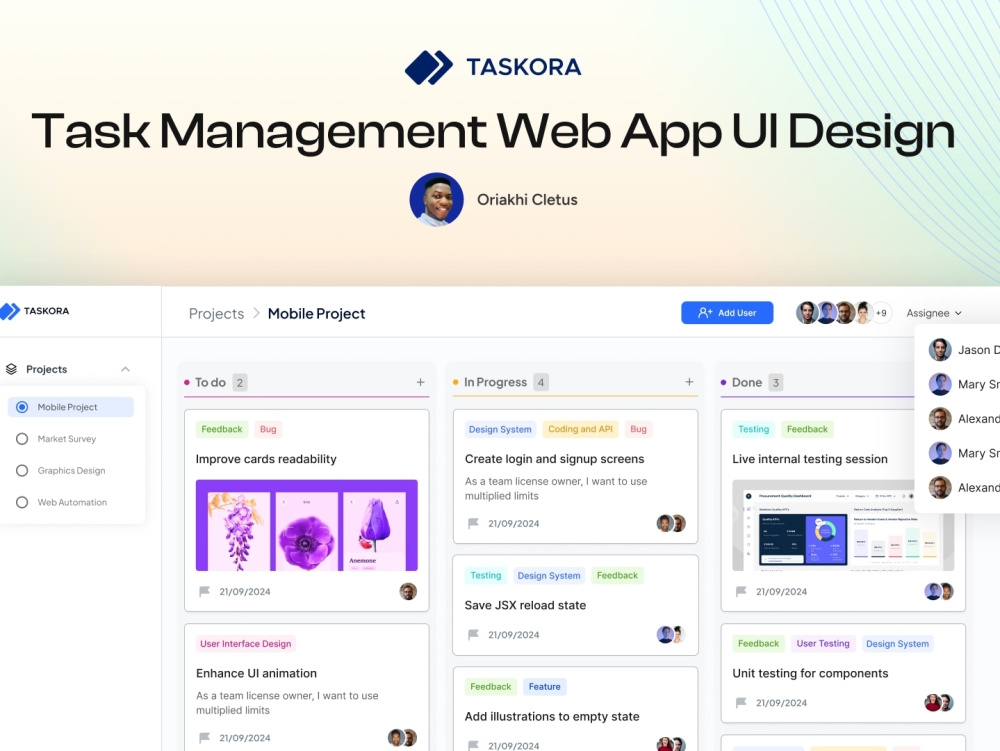Click flag icon on Save JSX reload card

(x=473, y=635)
